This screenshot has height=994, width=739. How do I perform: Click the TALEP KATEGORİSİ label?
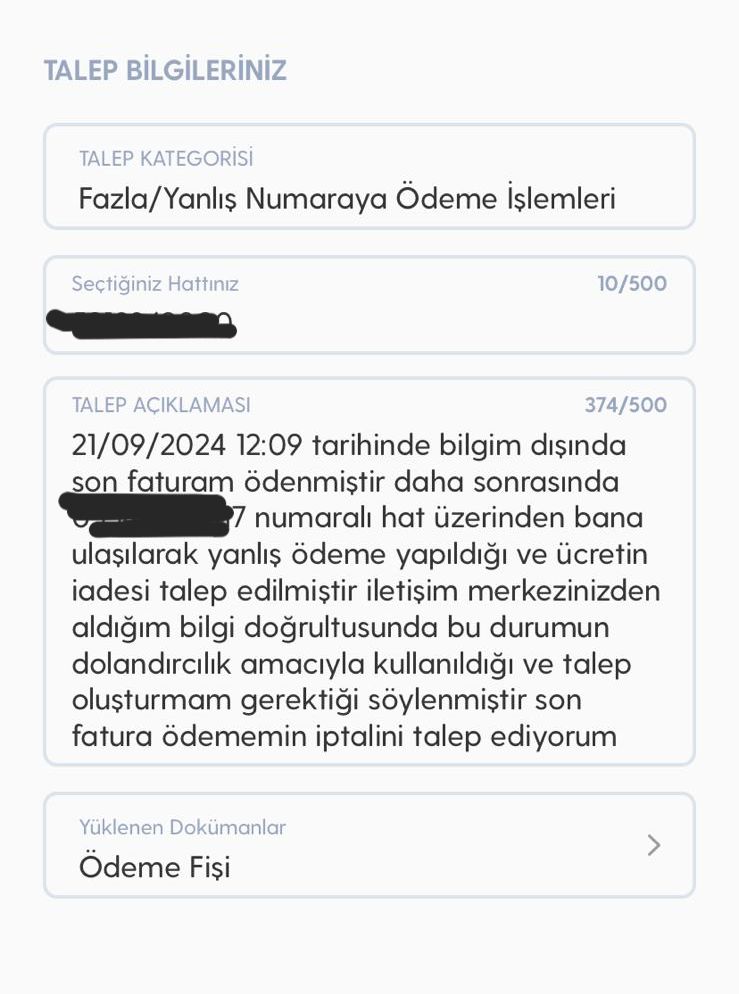(x=166, y=159)
